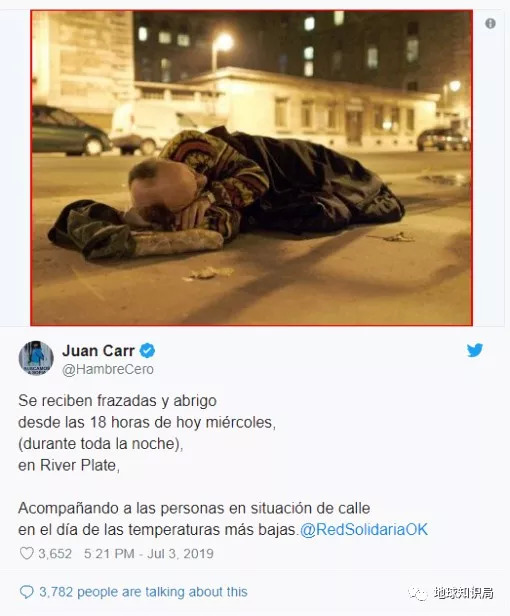Click the blue verified badge
510x616 pixels.
[147, 350]
